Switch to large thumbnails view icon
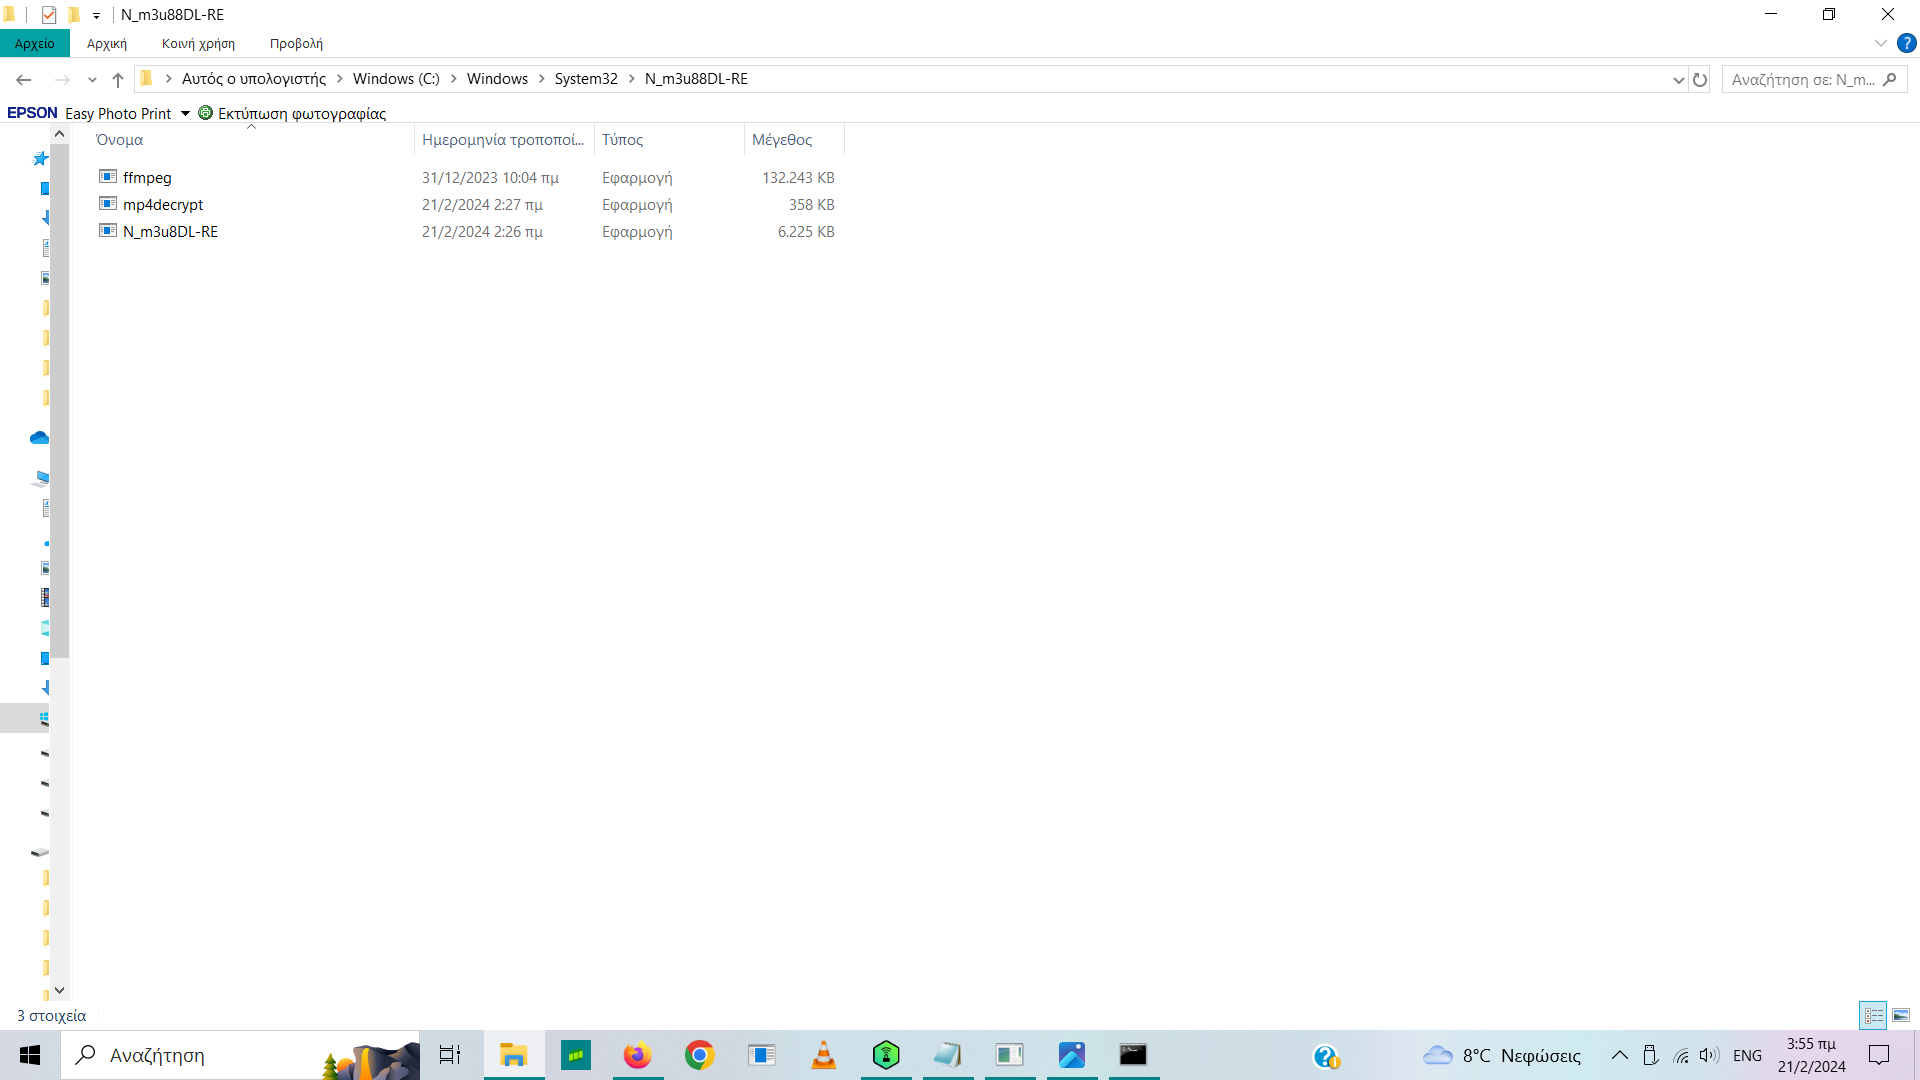The image size is (1920, 1080). tap(1901, 1015)
